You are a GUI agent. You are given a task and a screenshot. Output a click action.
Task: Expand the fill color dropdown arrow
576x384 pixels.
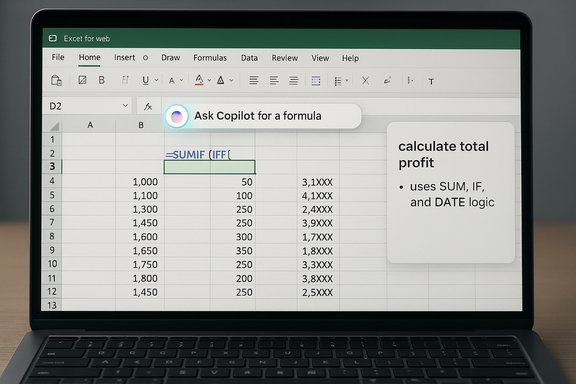click(x=231, y=80)
